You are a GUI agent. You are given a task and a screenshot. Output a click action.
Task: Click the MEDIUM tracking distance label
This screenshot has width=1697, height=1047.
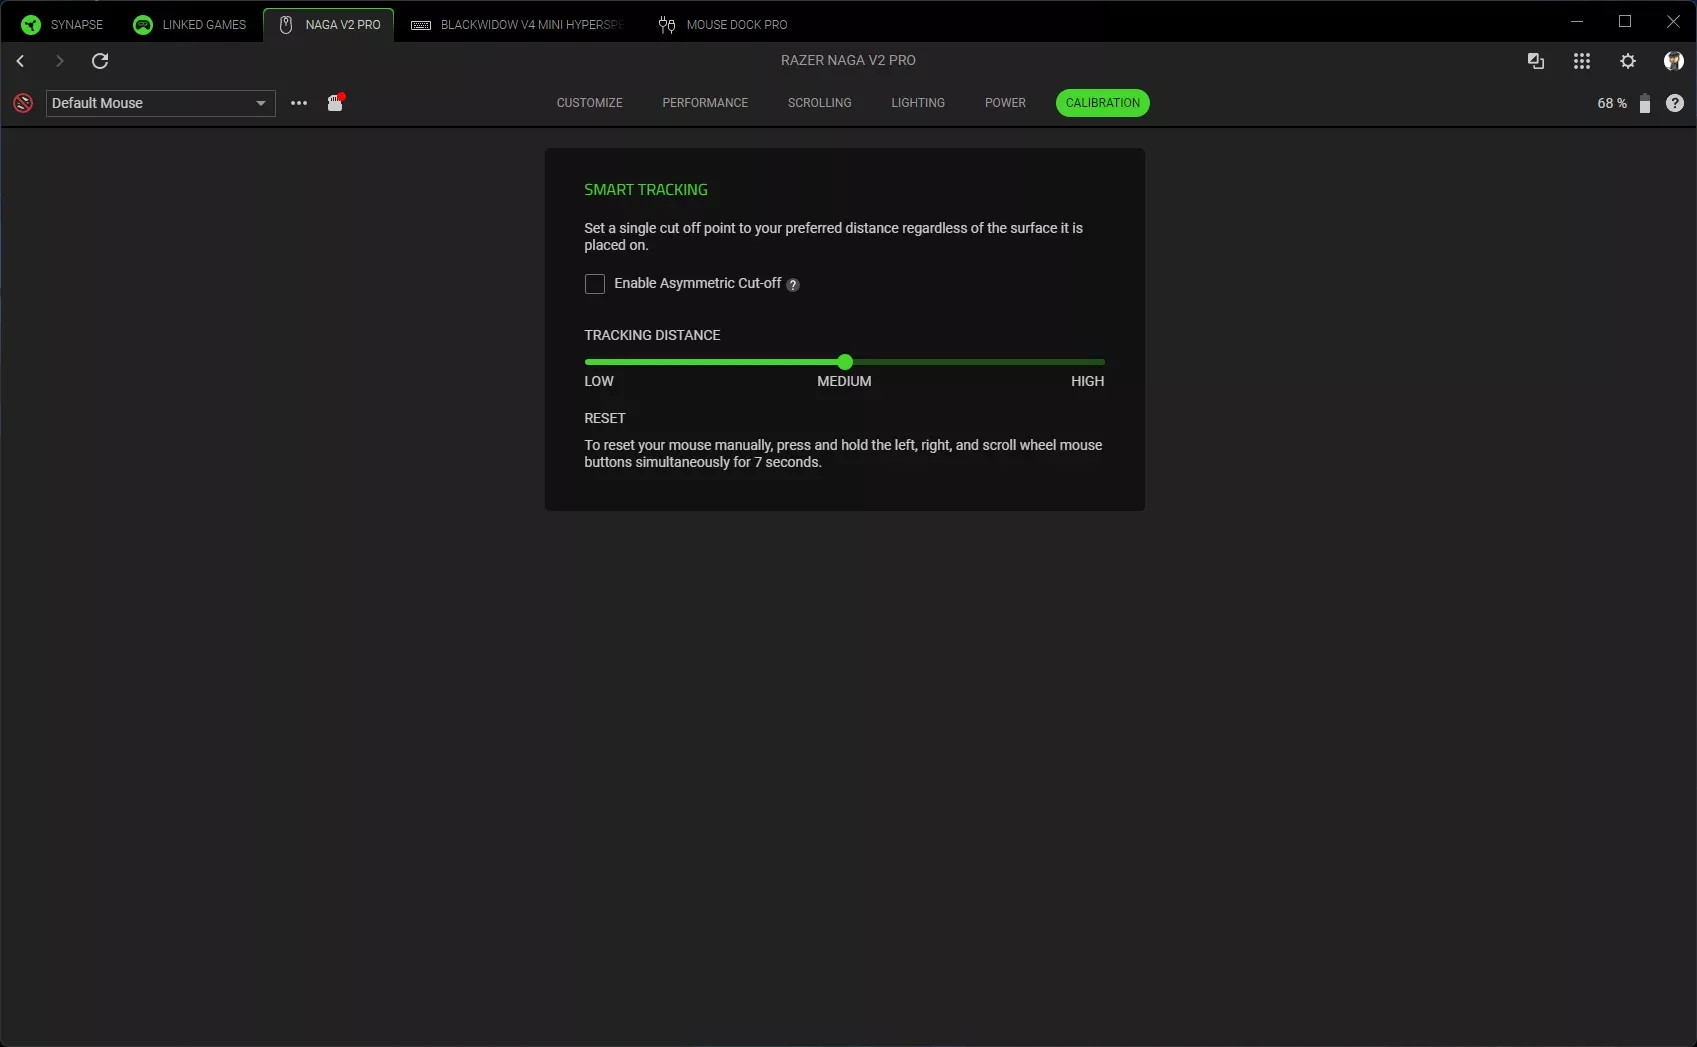[x=844, y=381]
